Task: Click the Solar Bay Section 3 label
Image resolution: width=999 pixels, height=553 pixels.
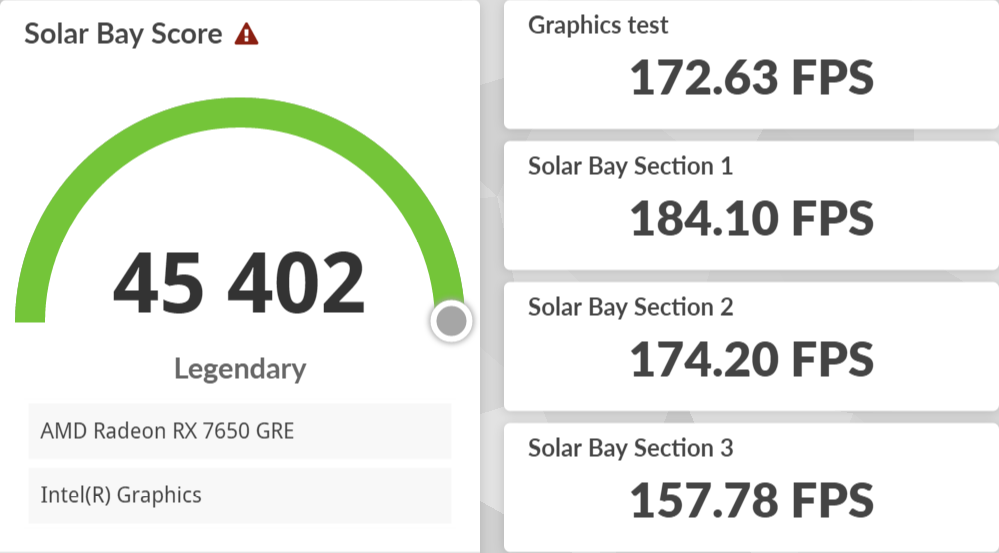Action: (631, 448)
